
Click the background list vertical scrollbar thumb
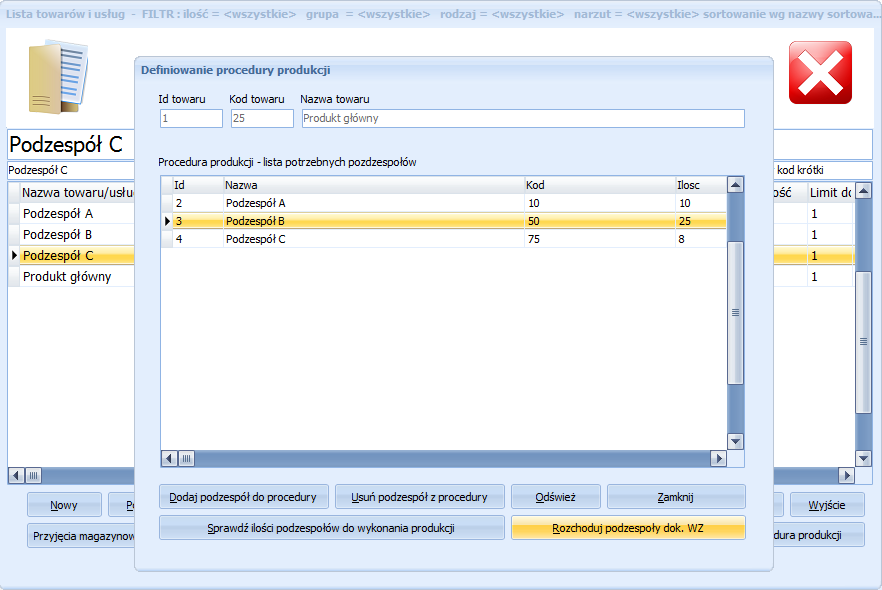(863, 342)
